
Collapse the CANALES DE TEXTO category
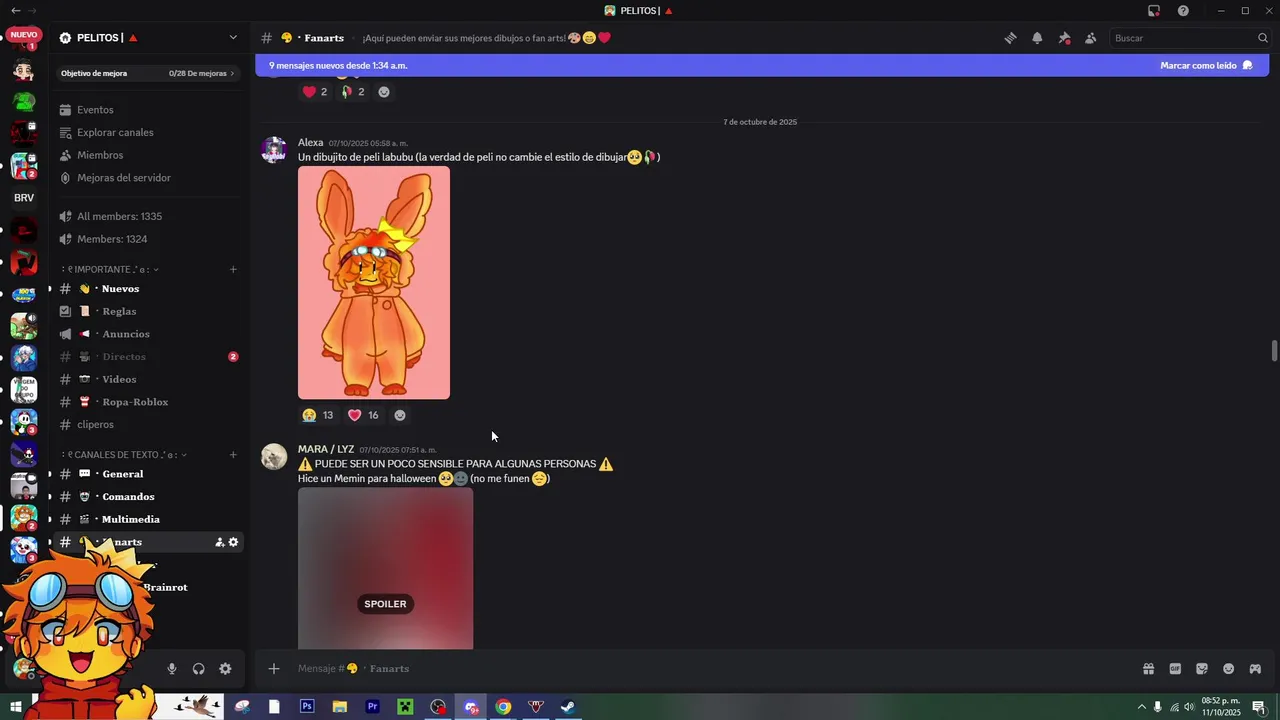click(123, 455)
